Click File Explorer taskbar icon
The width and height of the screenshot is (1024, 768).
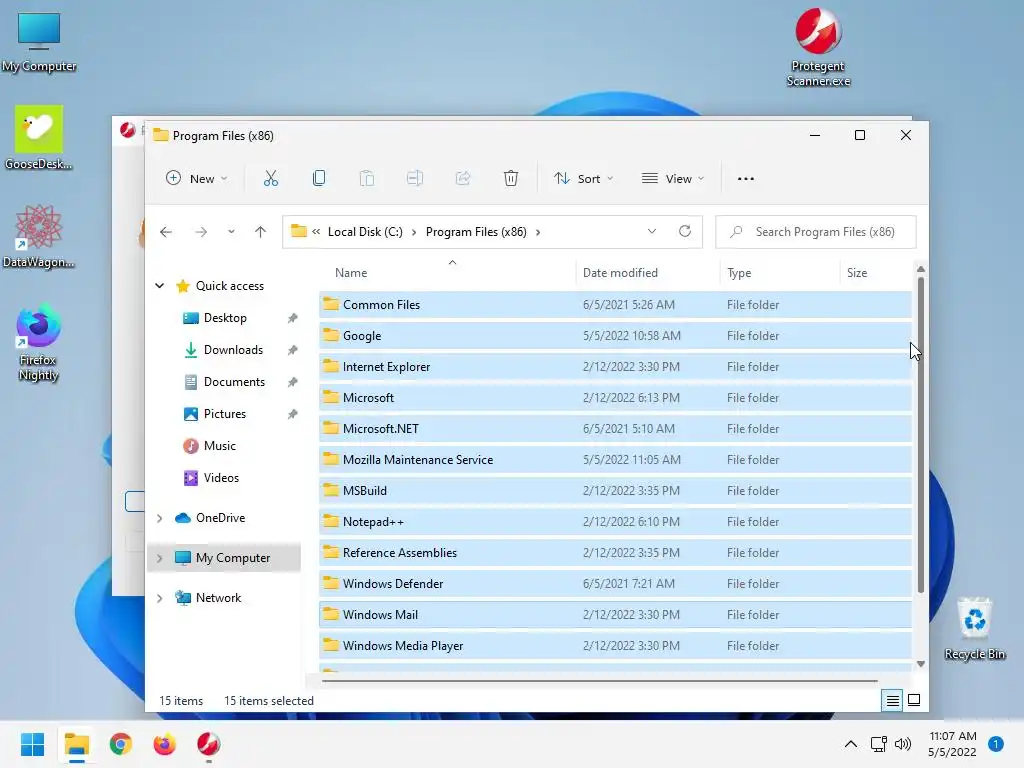76,744
